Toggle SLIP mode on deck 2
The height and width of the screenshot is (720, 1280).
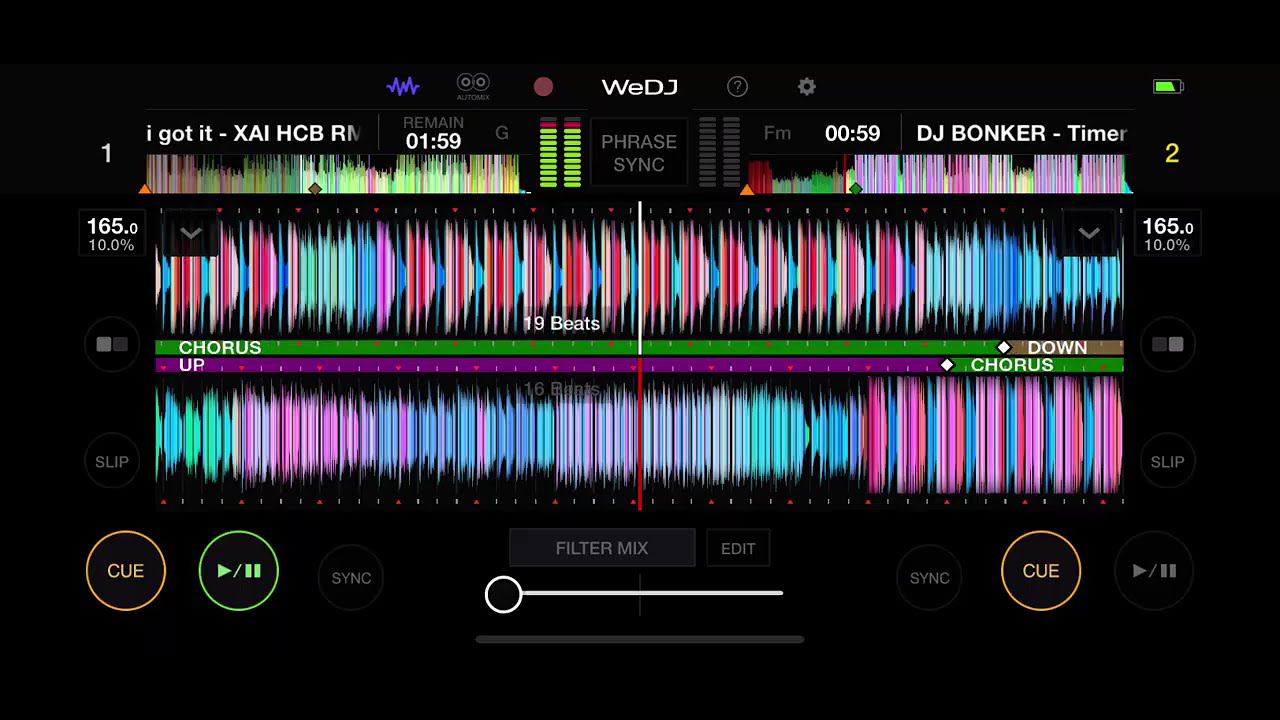tap(1167, 462)
